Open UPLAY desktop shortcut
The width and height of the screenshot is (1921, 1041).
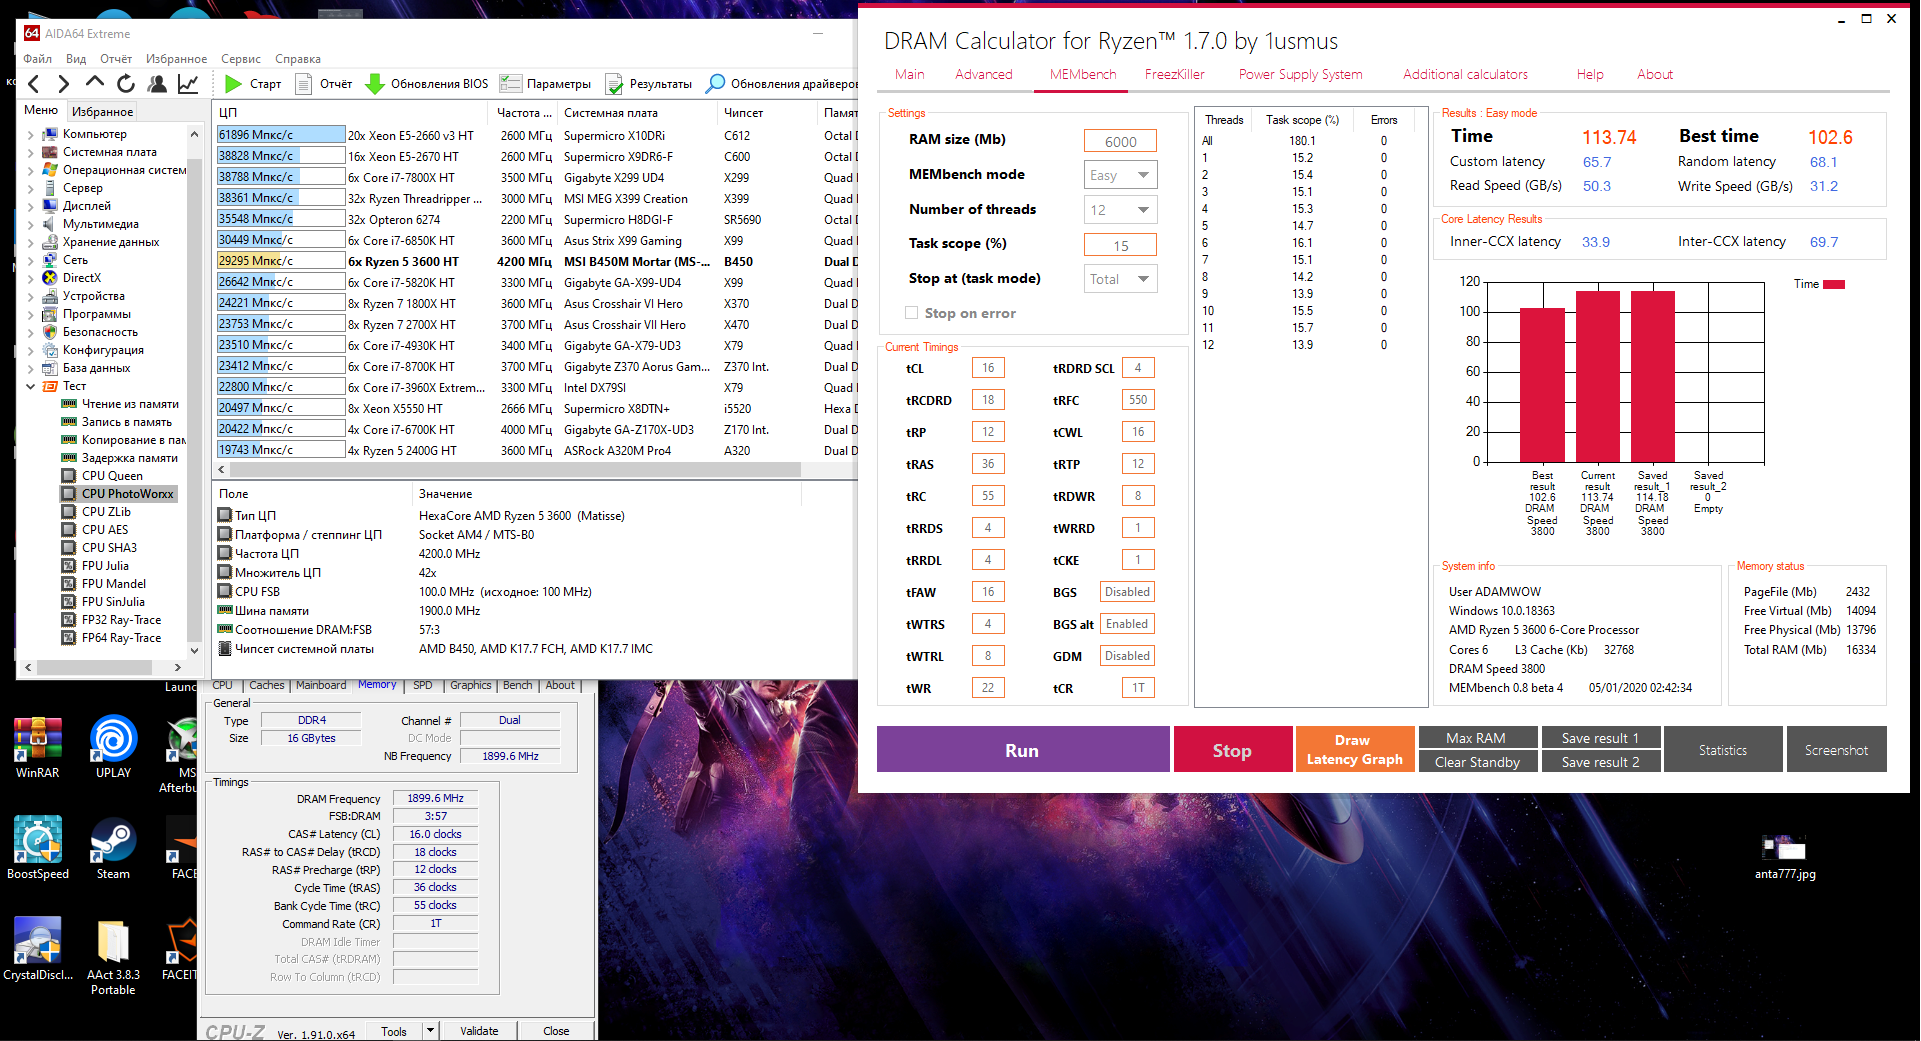[113, 747]
